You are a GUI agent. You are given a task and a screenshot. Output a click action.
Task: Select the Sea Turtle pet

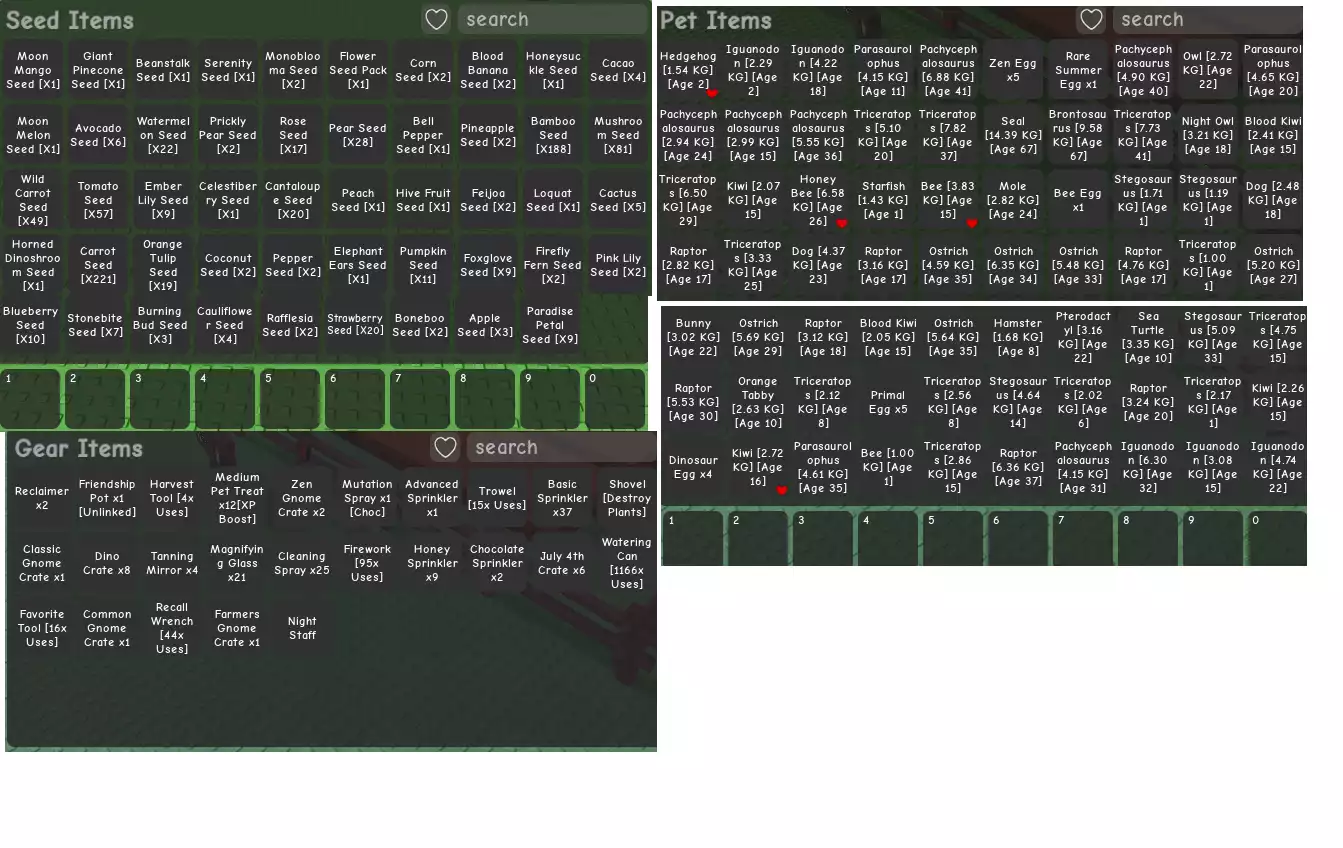1148,338
